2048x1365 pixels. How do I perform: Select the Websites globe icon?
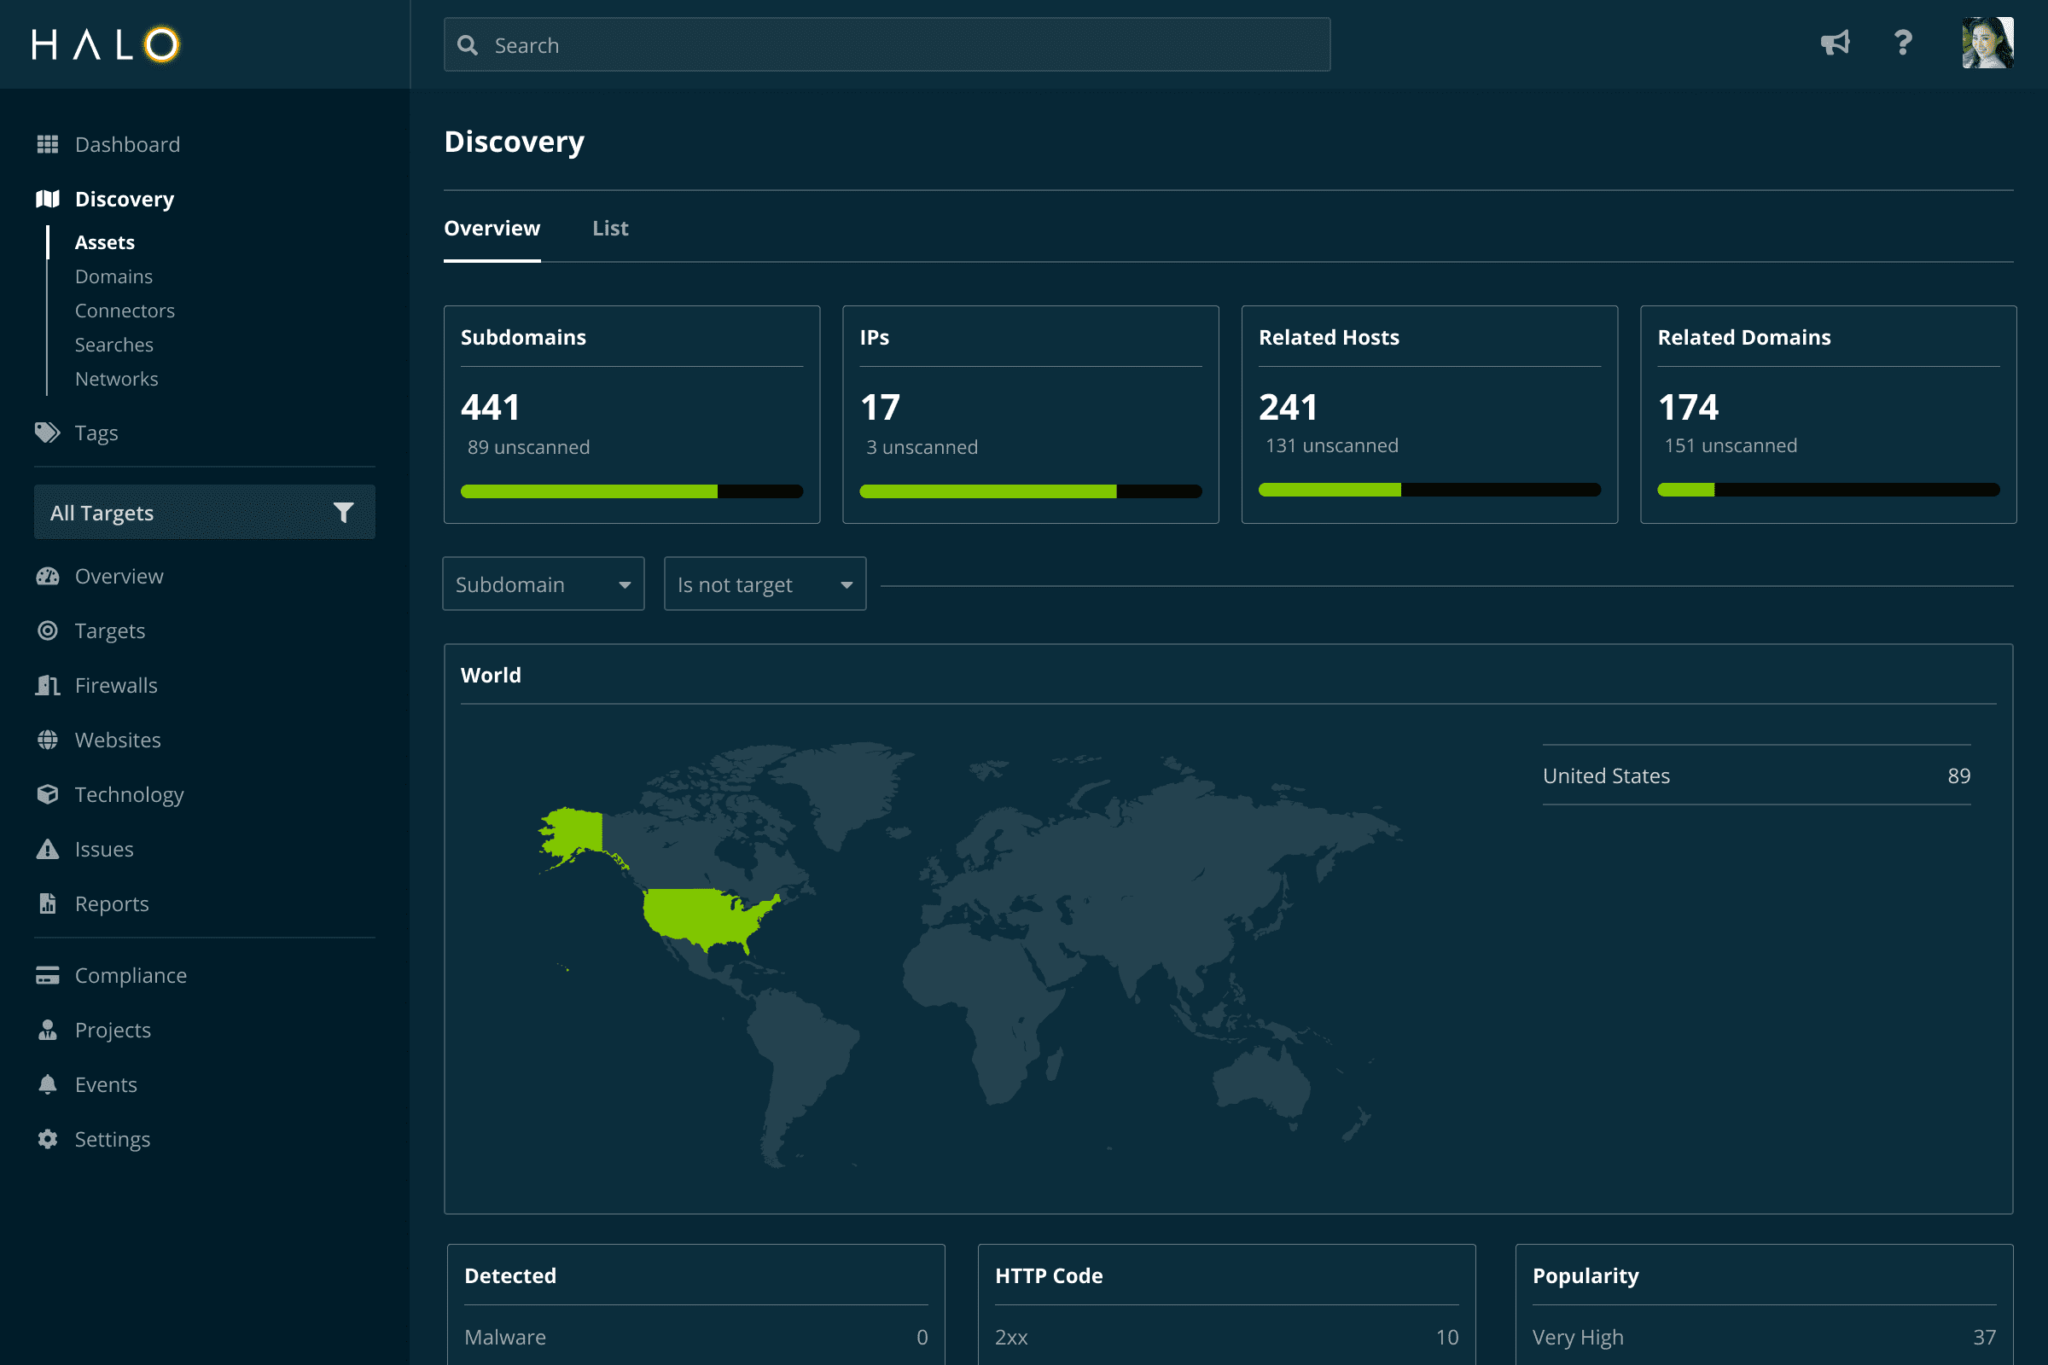[x=47, y=739]
